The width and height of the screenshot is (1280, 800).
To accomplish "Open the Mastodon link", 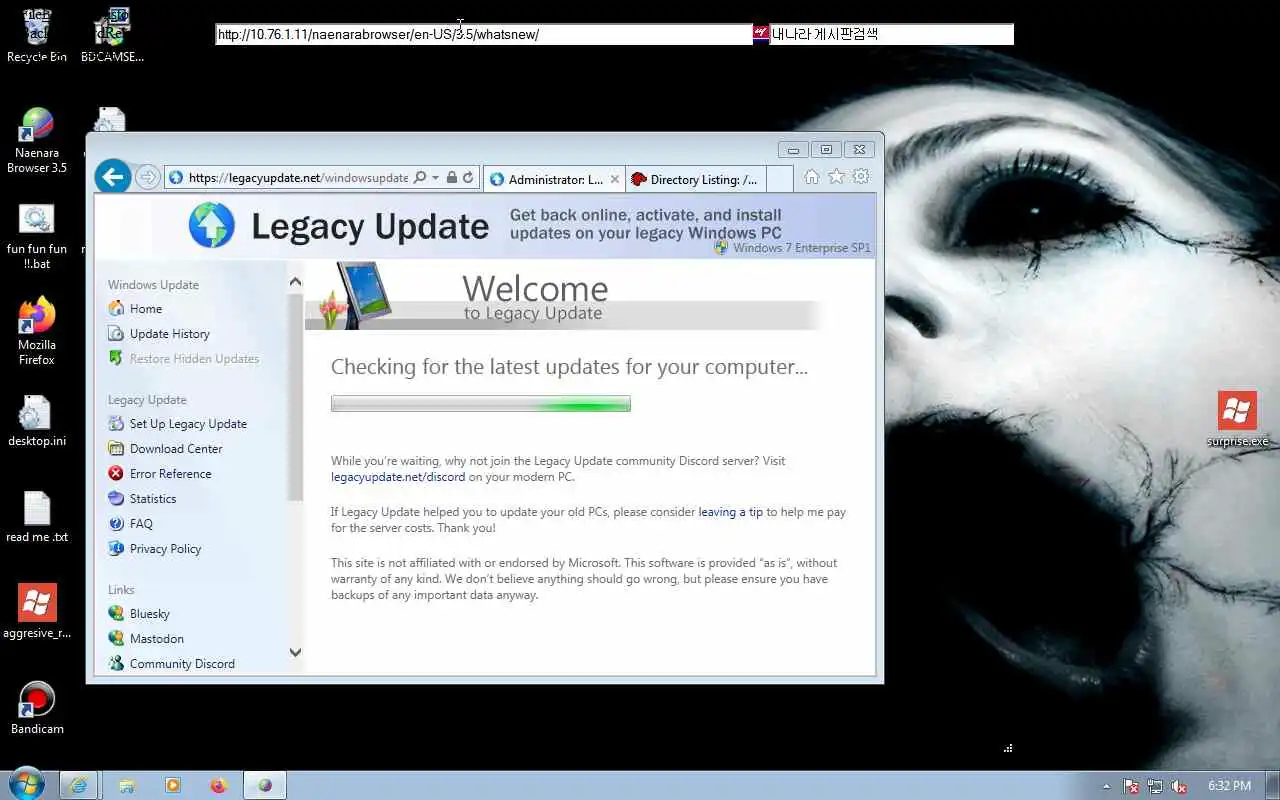I will tap(157, 639).
